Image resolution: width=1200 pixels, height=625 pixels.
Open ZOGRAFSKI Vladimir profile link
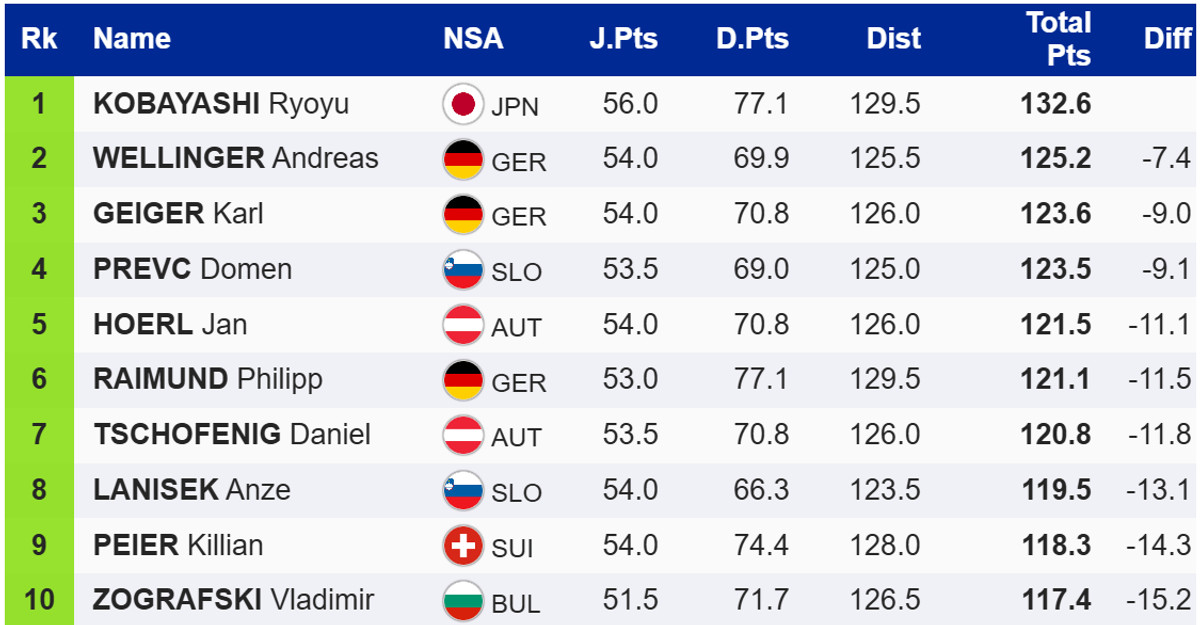tap(233, 600)
